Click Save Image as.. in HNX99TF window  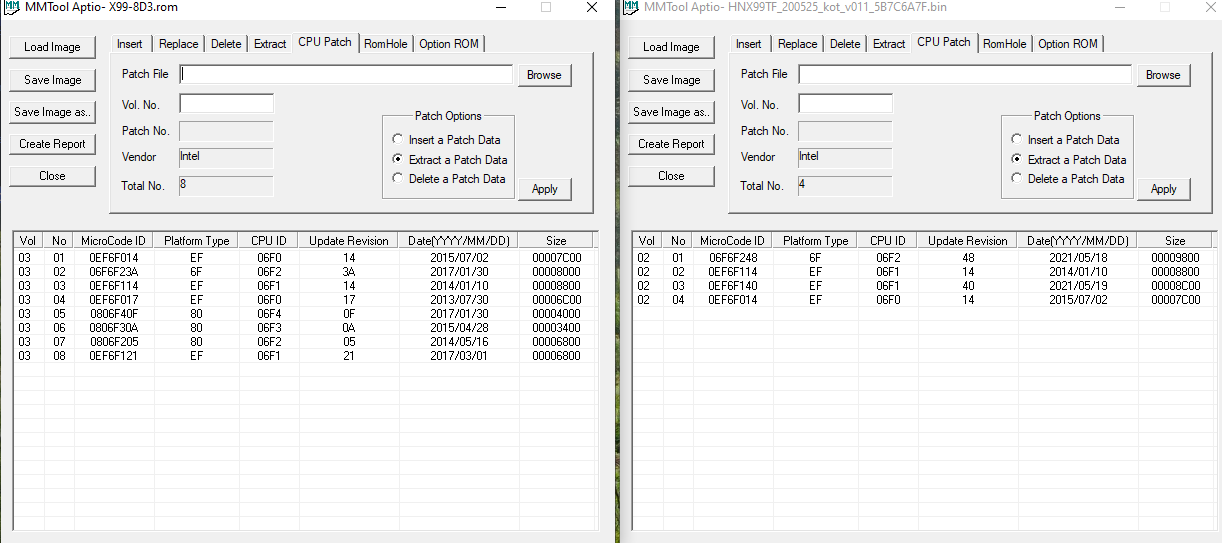[671, 112]
